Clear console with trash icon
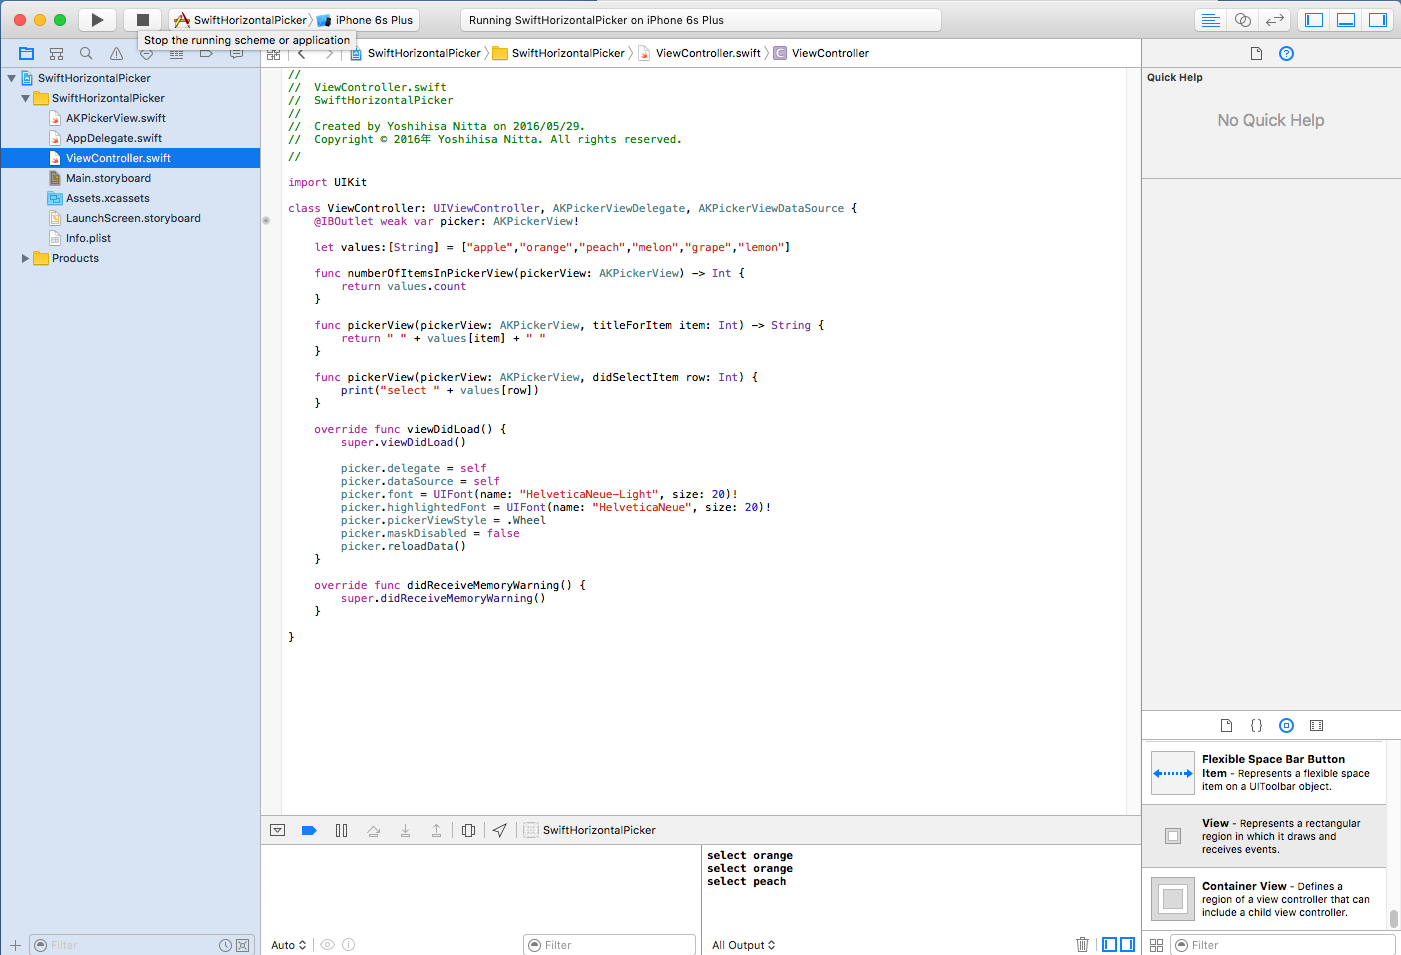The image size is (1401, 955). click(x=1082, y=944)
